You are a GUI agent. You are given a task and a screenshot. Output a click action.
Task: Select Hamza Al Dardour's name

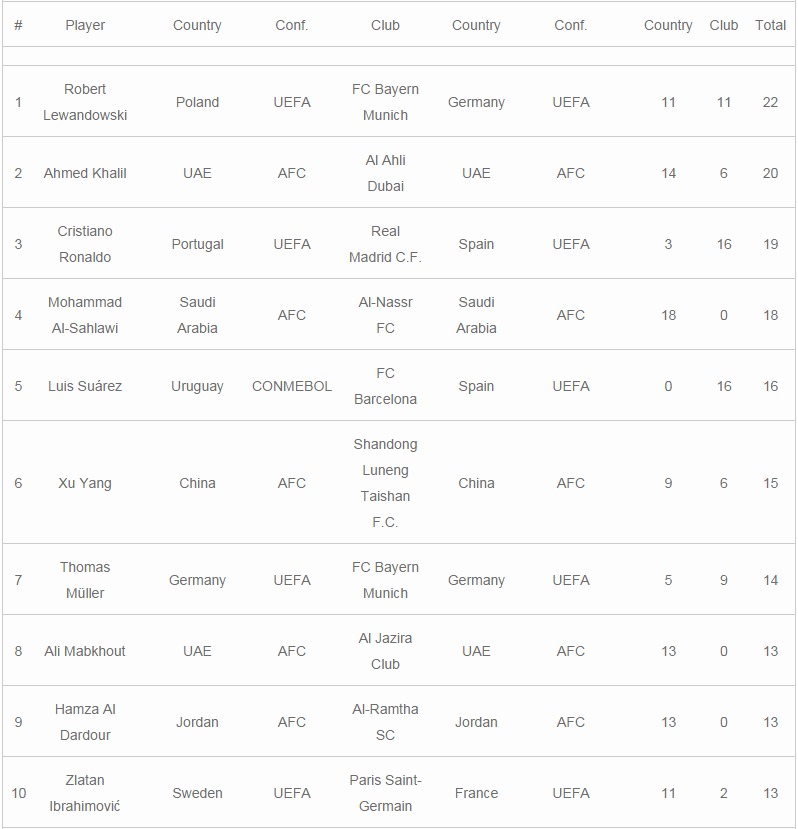(85, 722)
